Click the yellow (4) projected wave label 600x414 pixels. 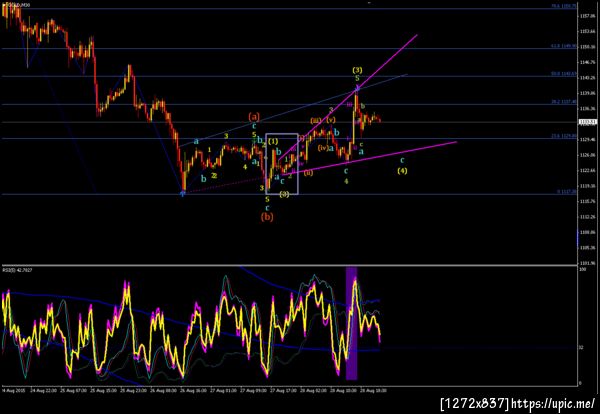(402, 171)
